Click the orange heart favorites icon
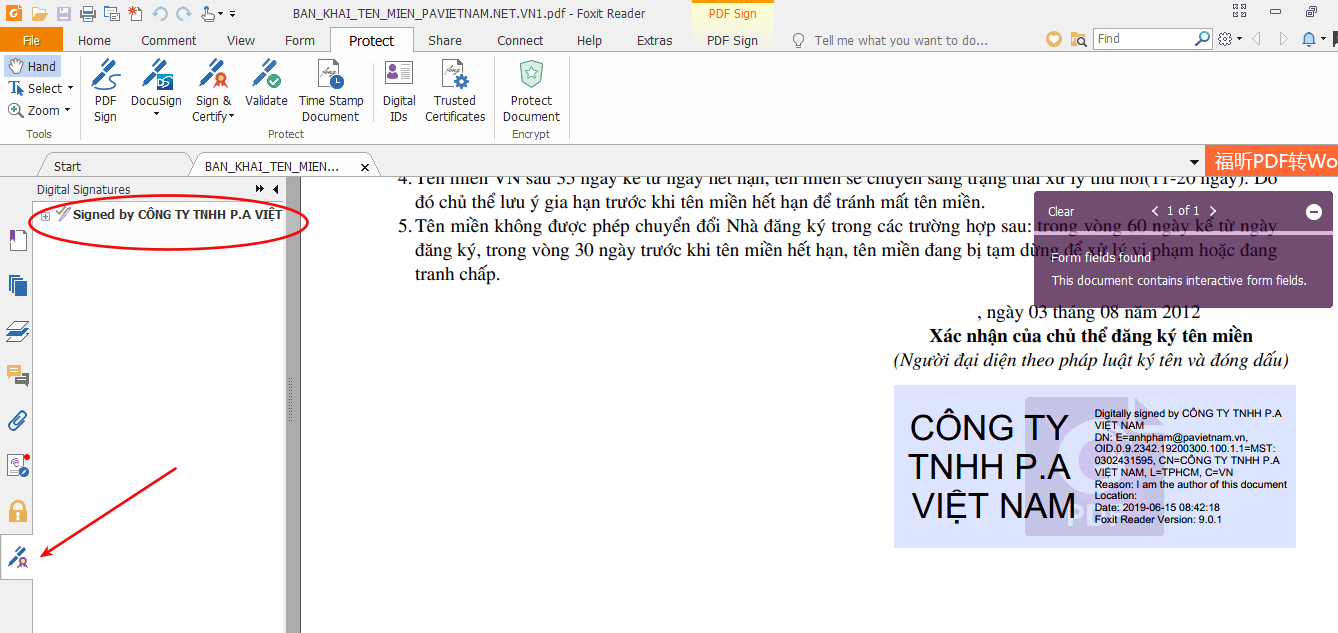The image size is (1338, 633). [1053, 39]
